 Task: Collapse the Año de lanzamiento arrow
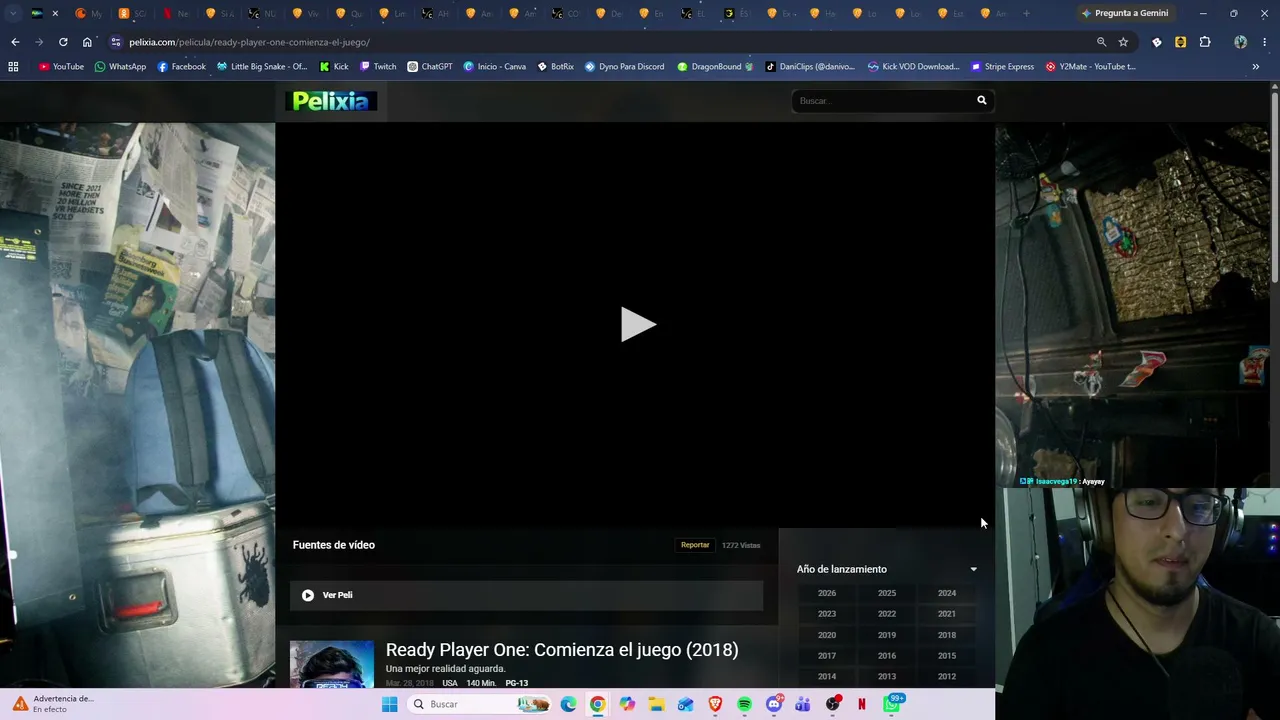click(x=974, y=569)
